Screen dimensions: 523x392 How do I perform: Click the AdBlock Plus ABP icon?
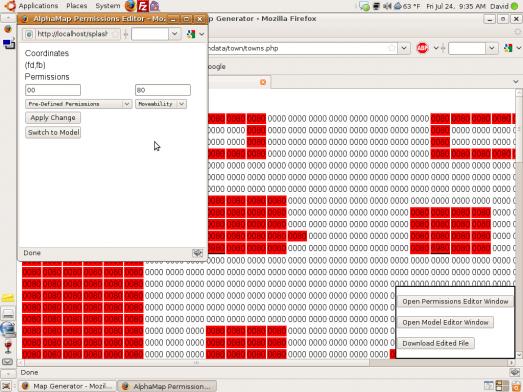click(422, 48)
